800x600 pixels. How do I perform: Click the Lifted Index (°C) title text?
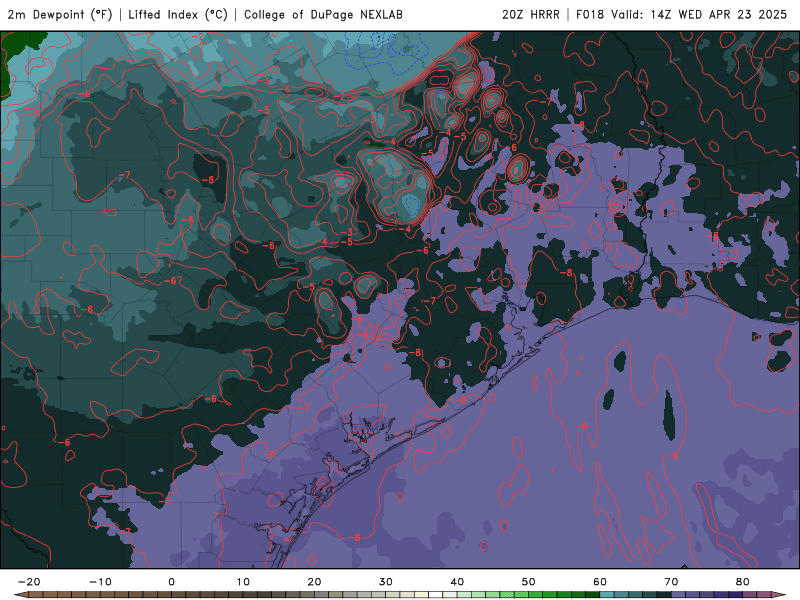pyautogui.click(x=178, y=14)
